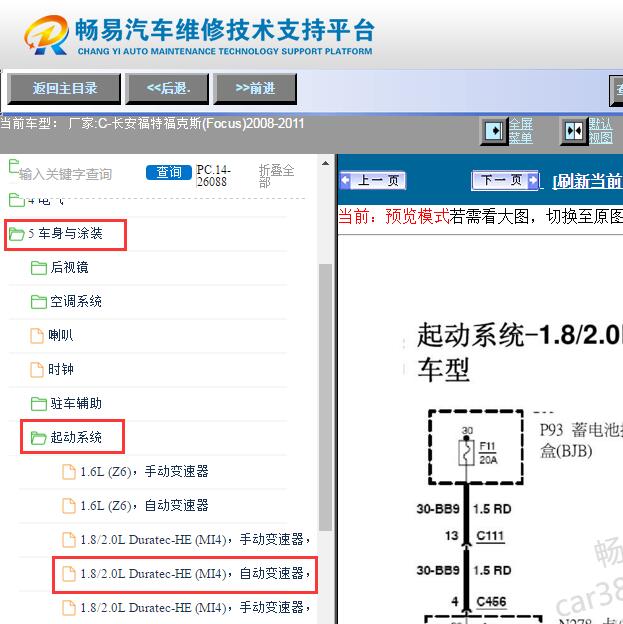Viewport: 623px width, 624px height.
Task: Click the scrollbar up arrow in tree panel
Action: (326, 163)
